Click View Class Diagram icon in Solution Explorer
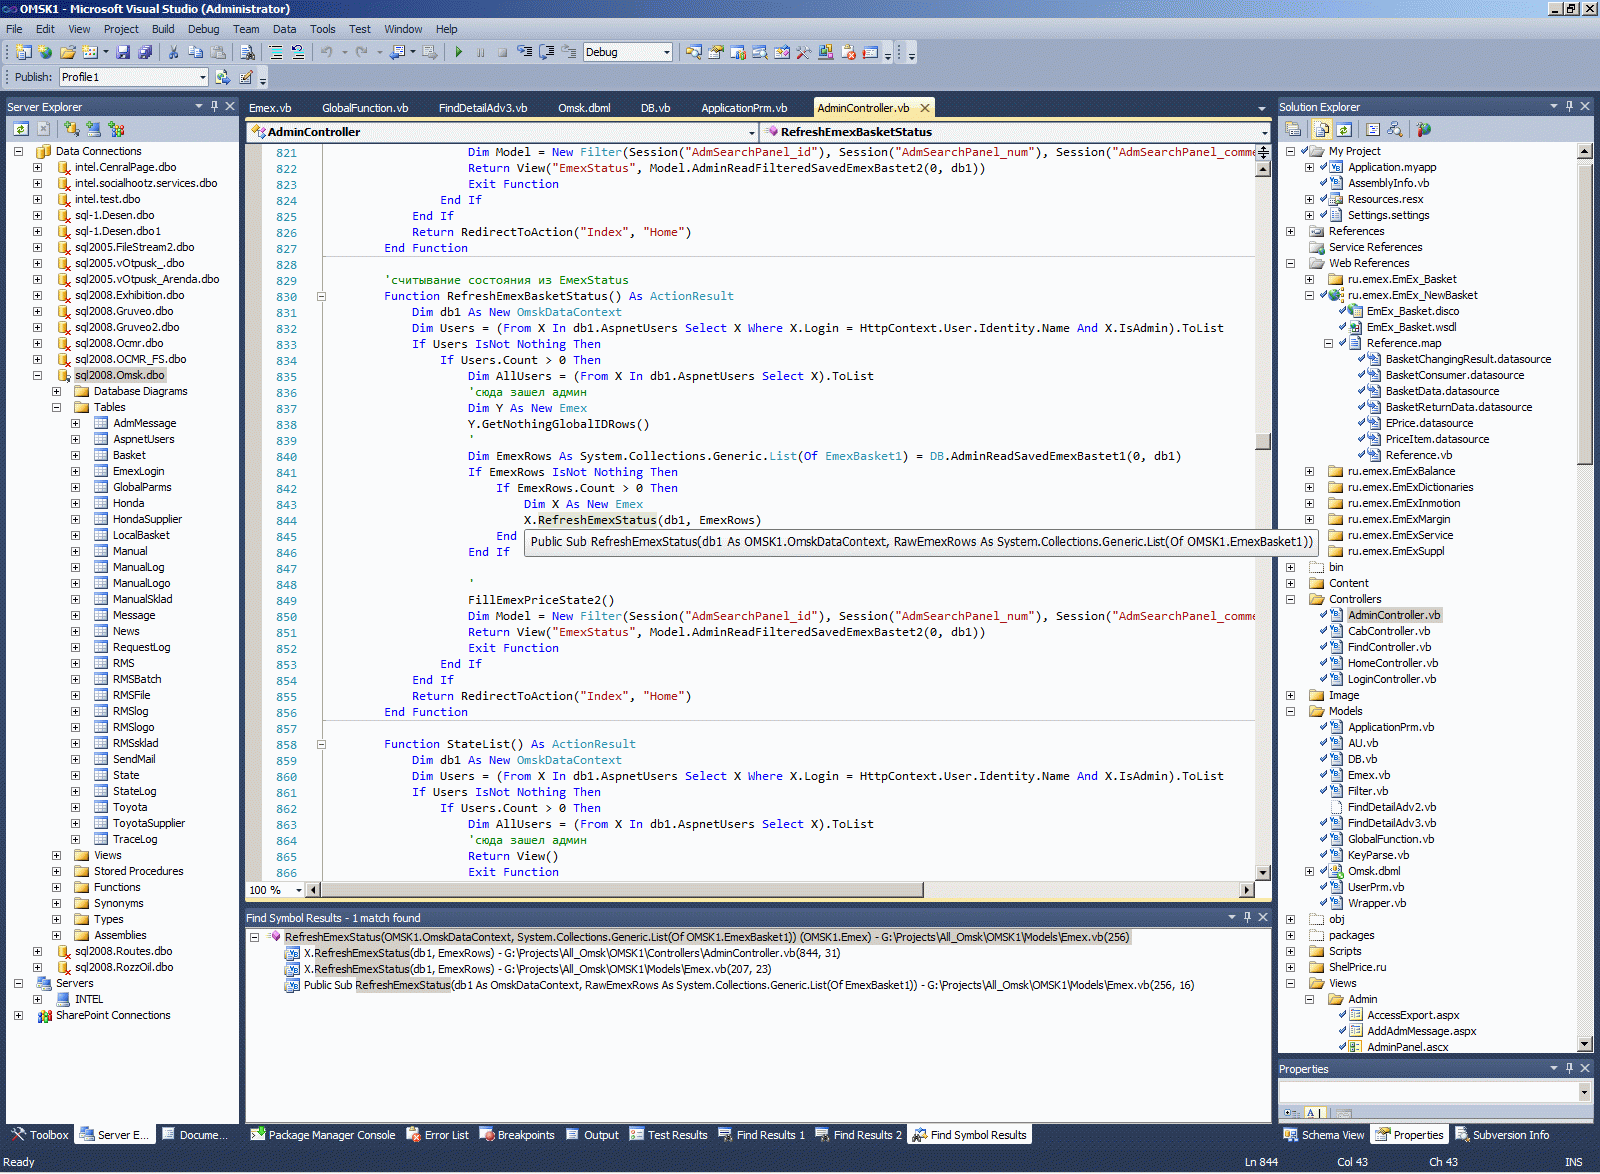The width and height of the screenshot is (1600, 1174). pos(1395,129)
